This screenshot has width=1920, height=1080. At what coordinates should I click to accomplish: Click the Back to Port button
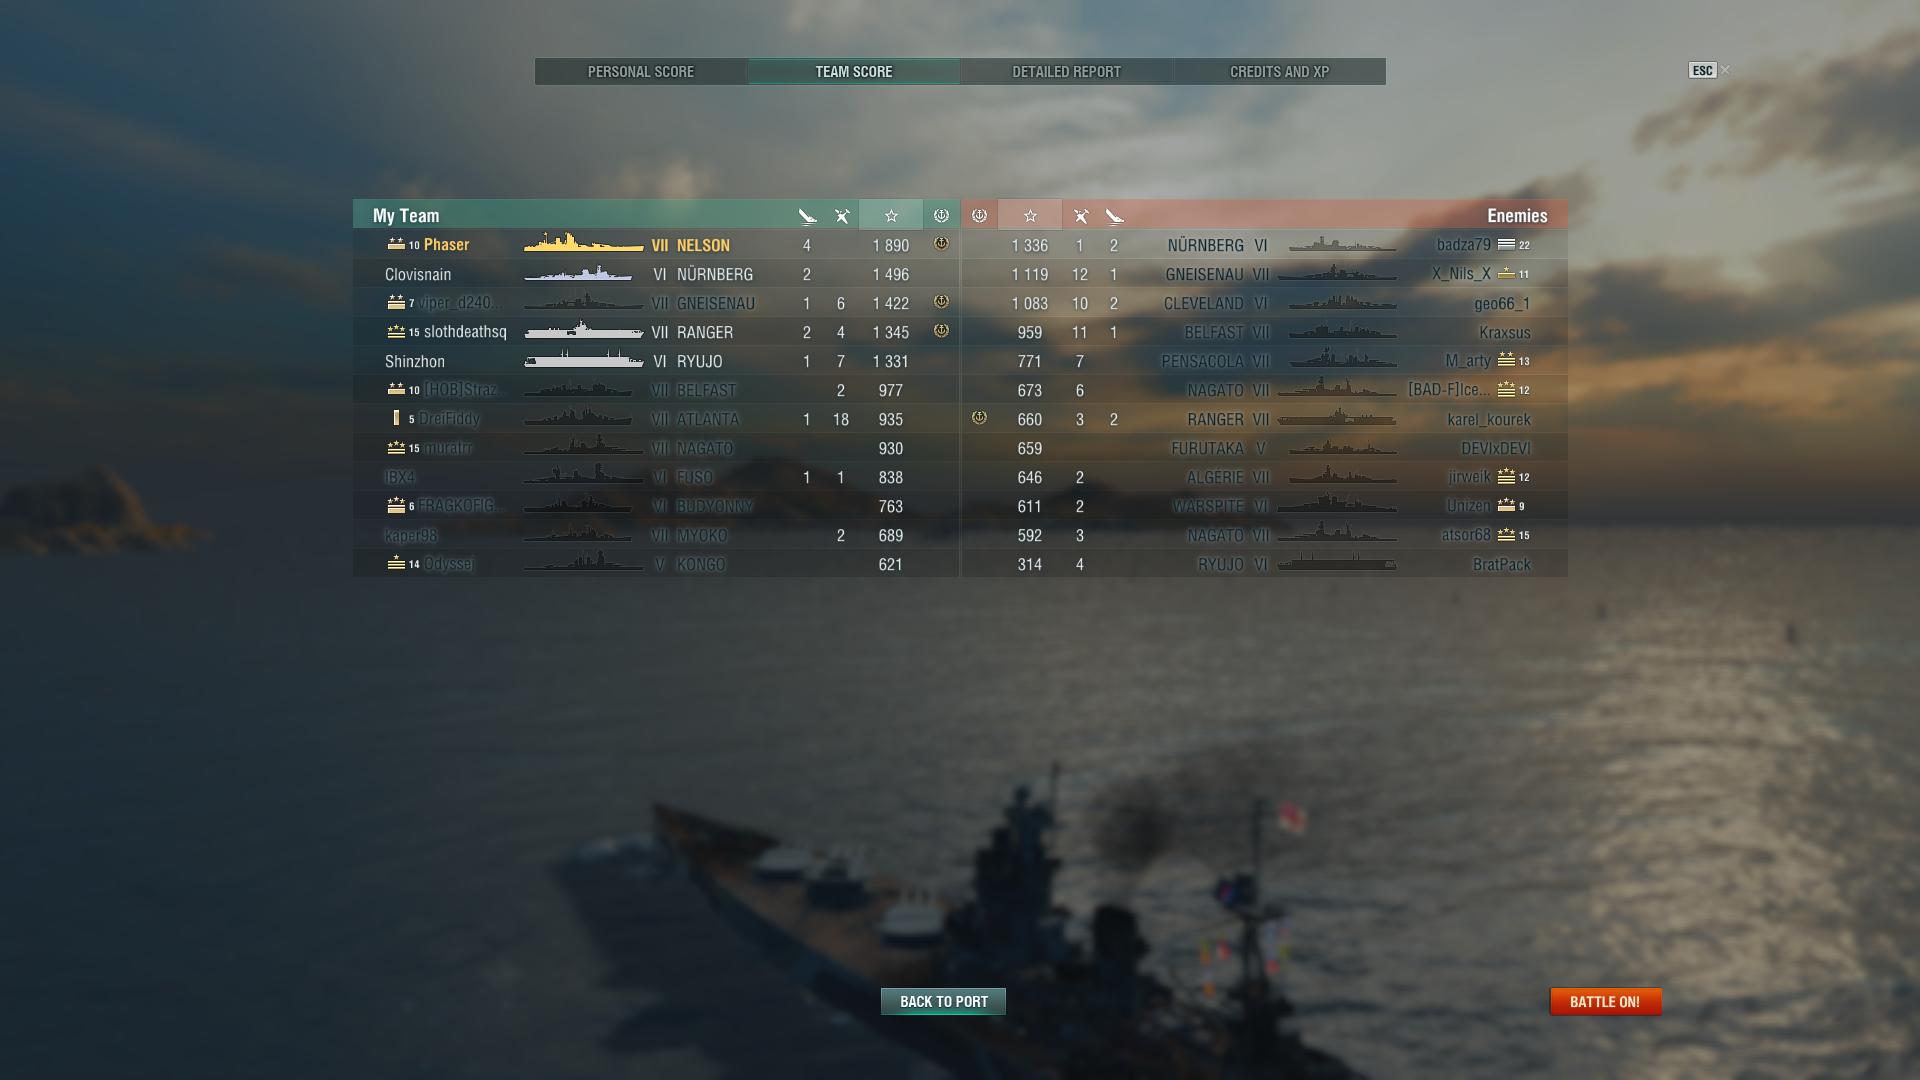(943, 1001)
